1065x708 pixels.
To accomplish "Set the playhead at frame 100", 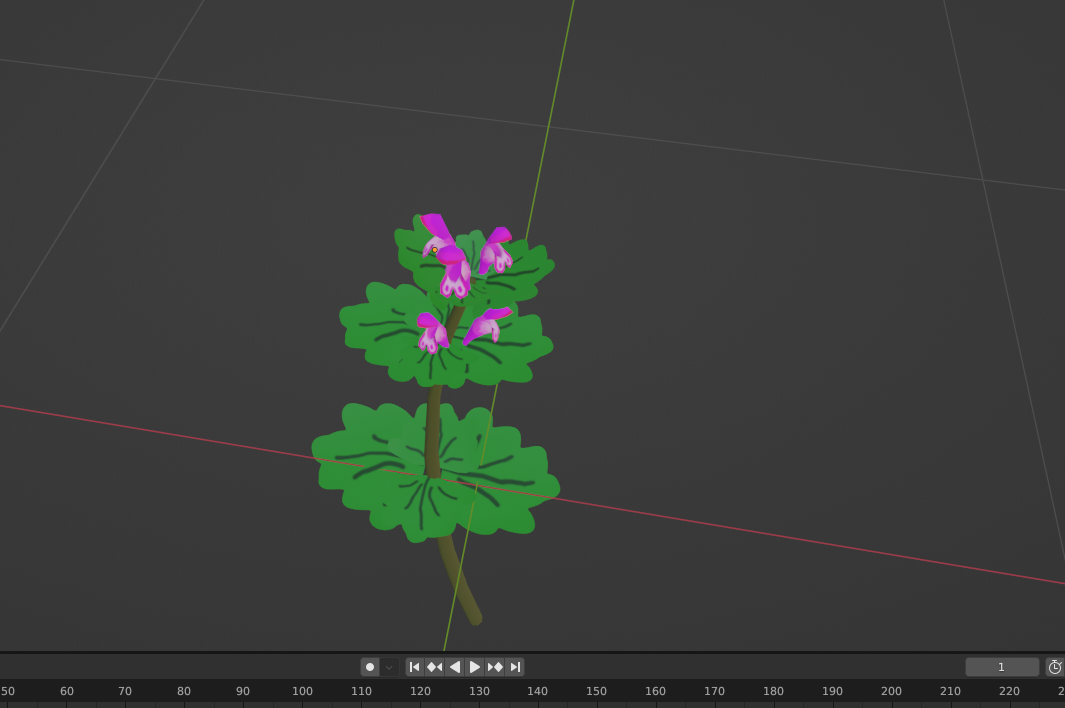I will pos(302,692).
